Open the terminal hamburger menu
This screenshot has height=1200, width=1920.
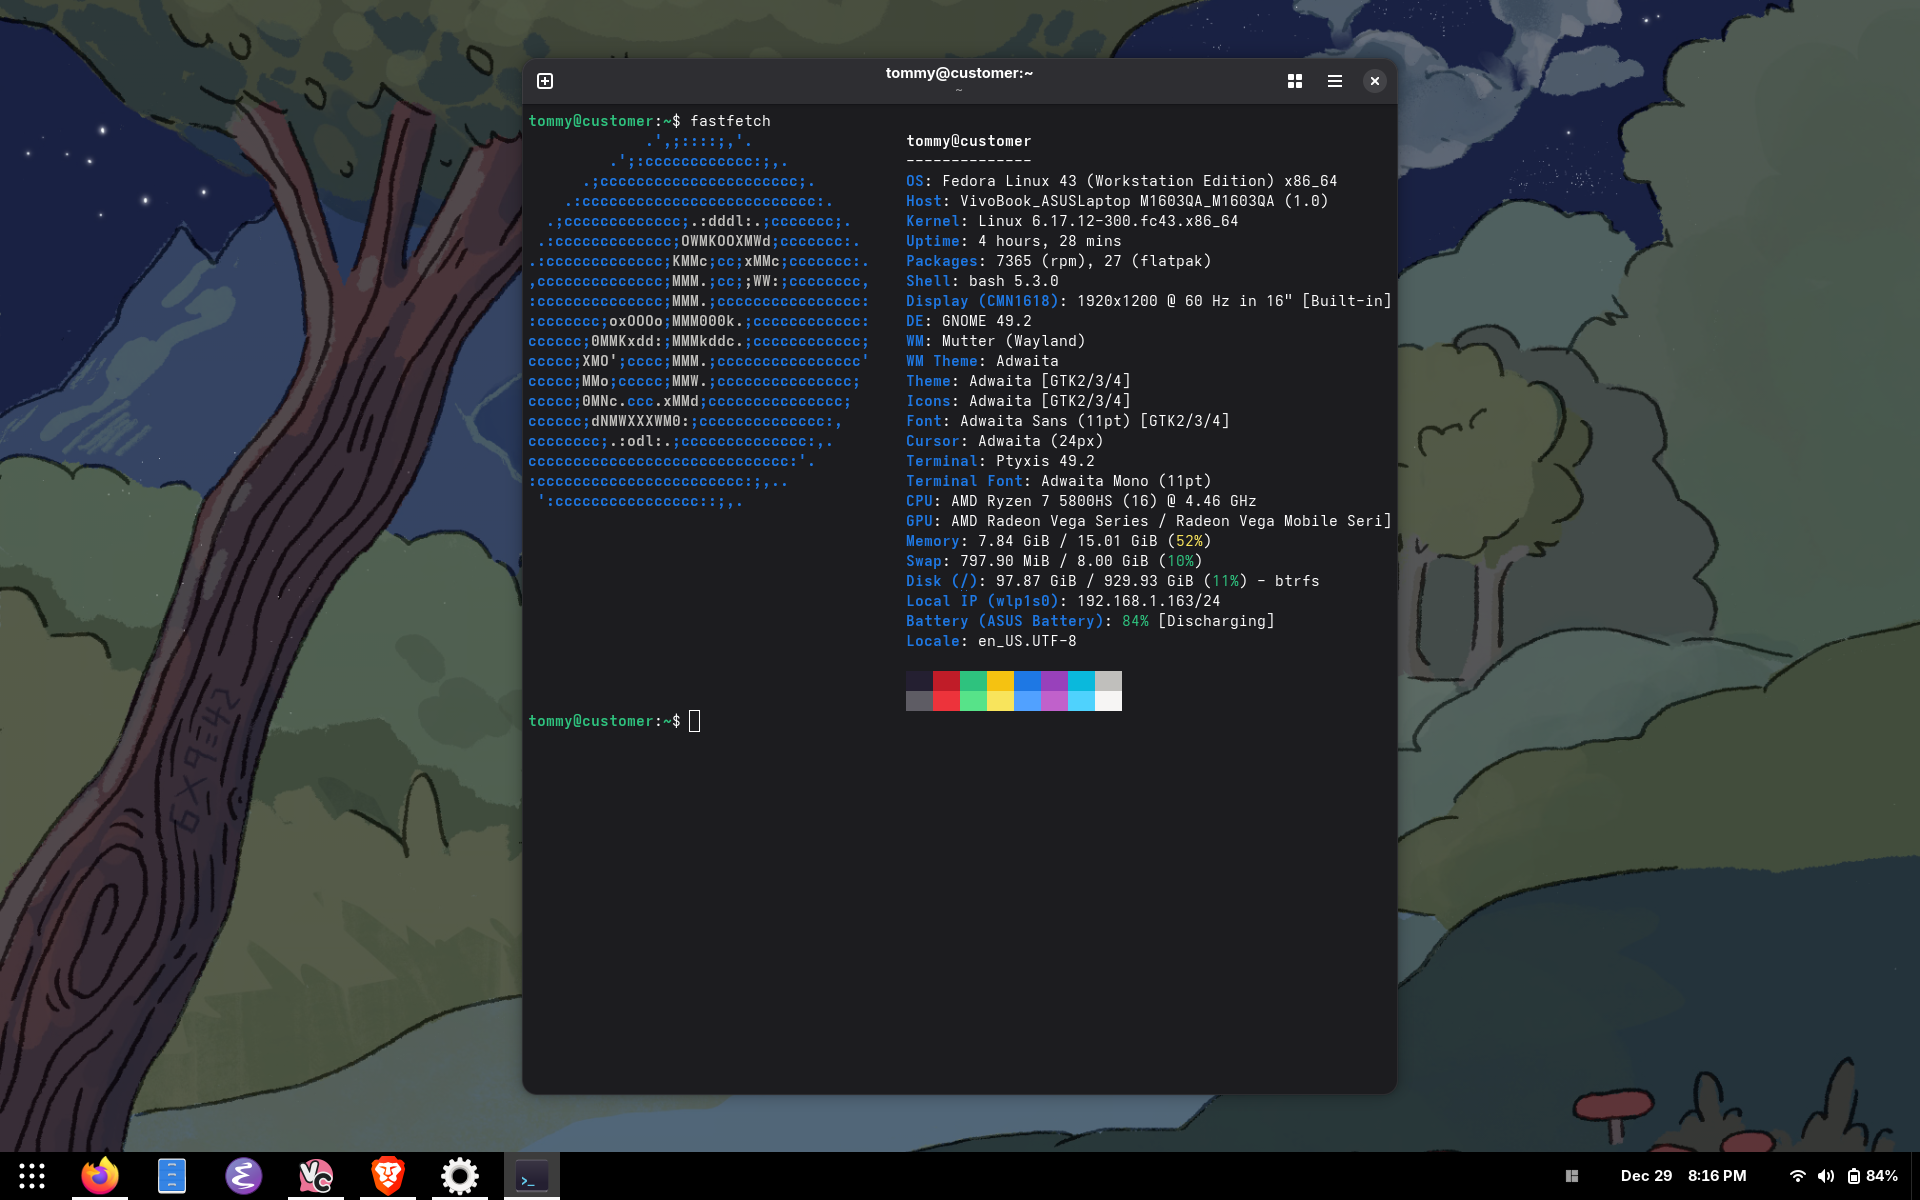(1335, 81)
